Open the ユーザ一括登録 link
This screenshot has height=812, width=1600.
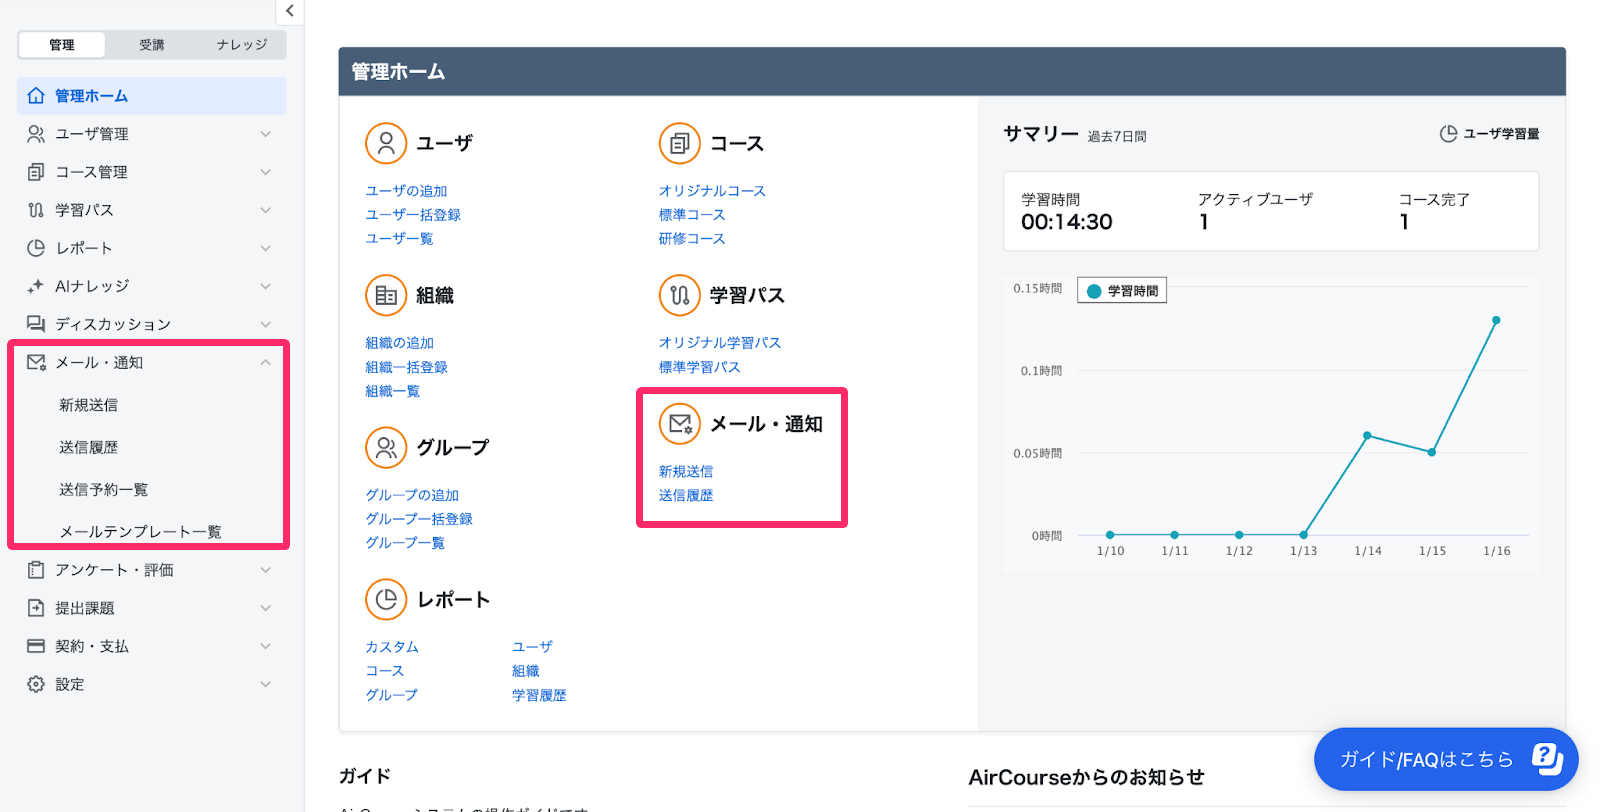[x=413, y=215]
